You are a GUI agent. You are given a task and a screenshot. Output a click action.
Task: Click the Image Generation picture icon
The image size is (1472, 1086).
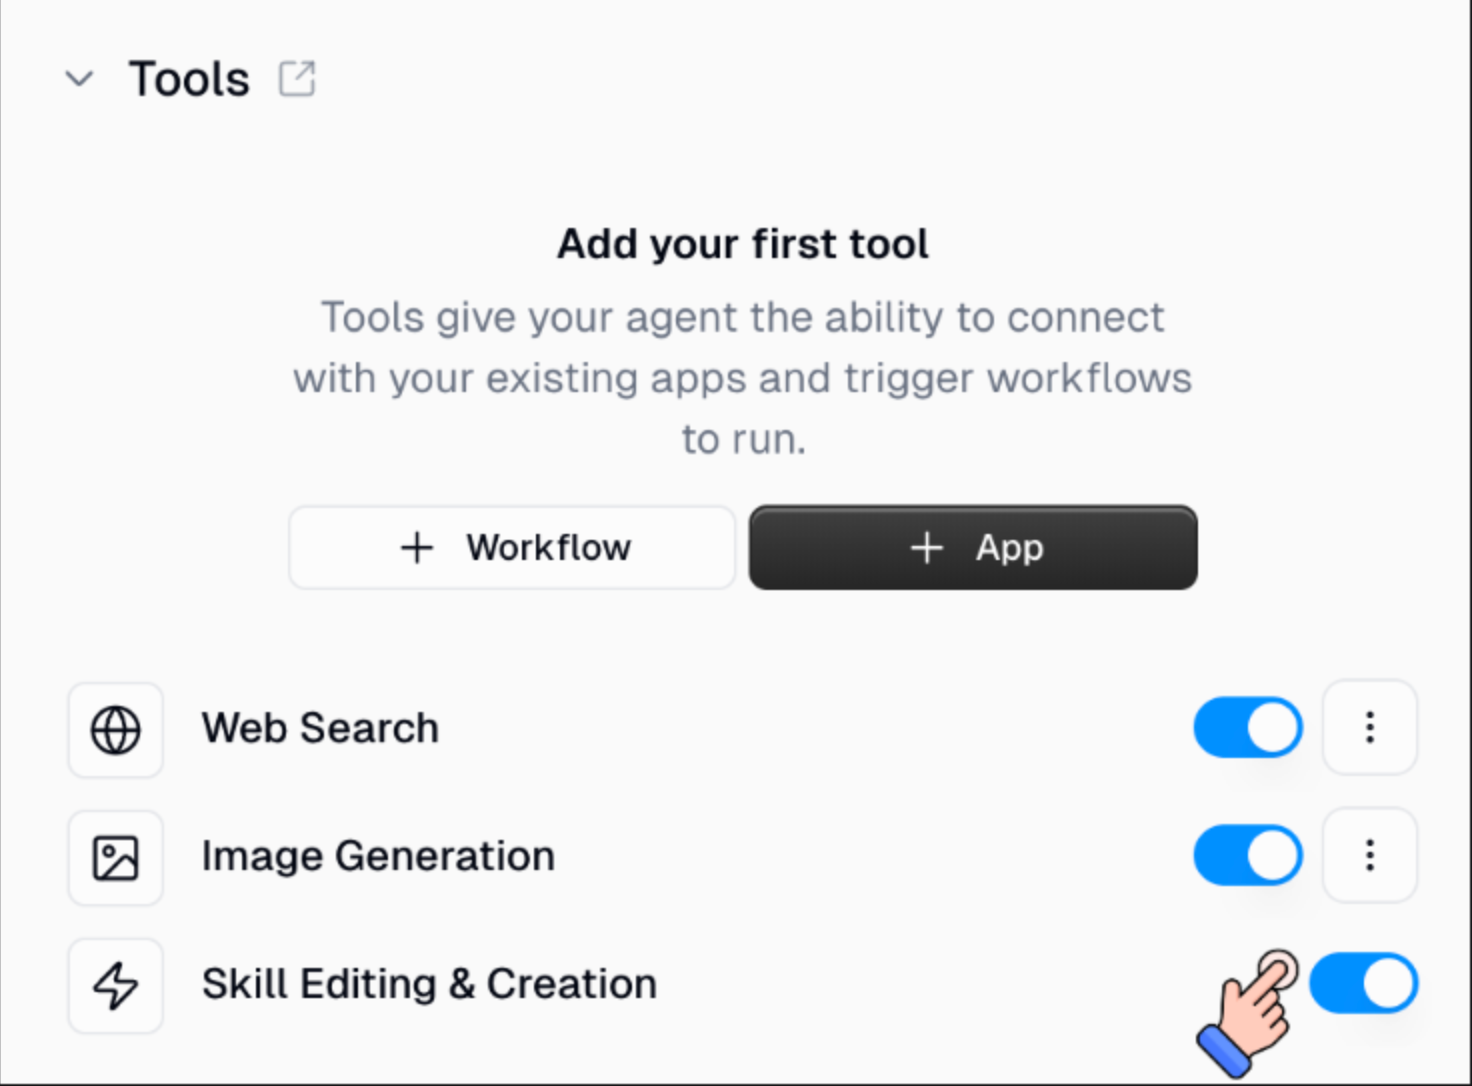[115, 856]
